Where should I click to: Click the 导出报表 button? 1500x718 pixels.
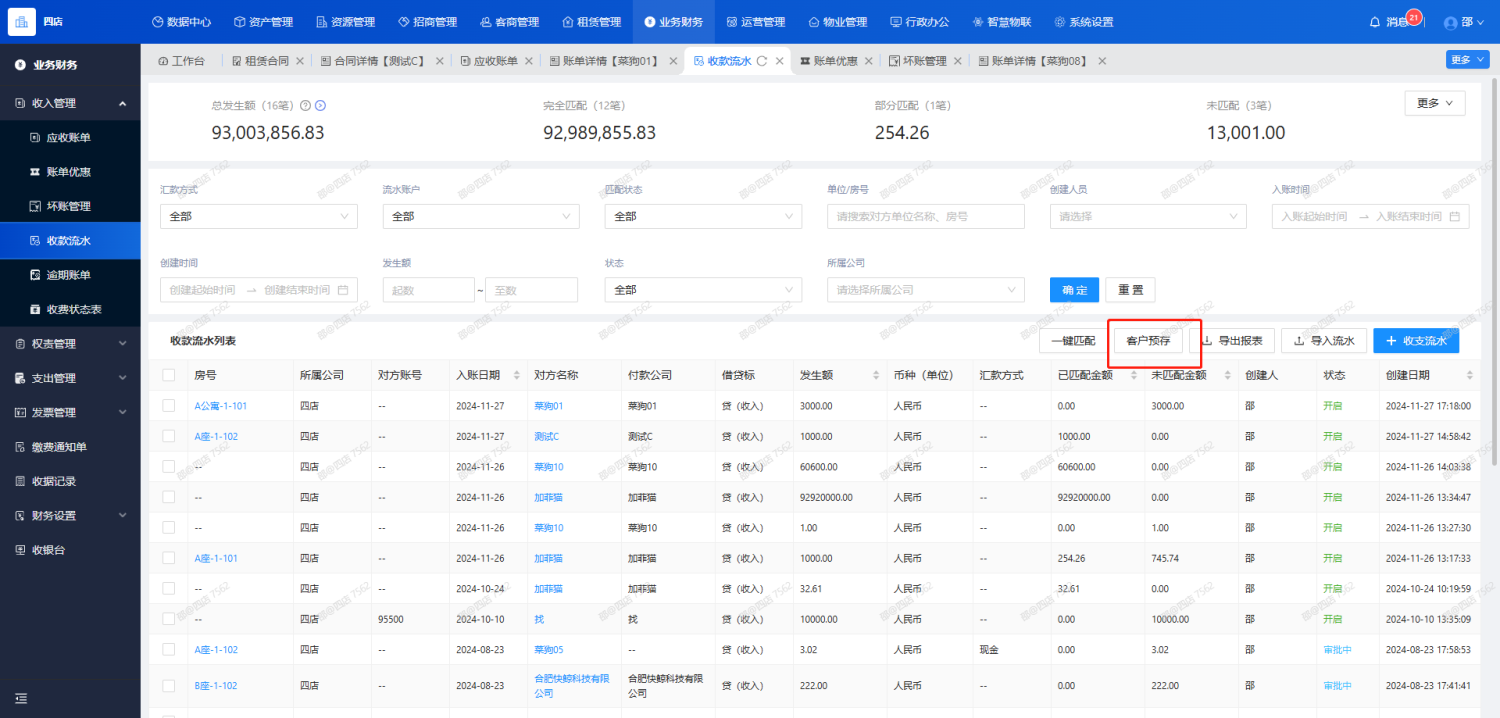[1232, 341]
